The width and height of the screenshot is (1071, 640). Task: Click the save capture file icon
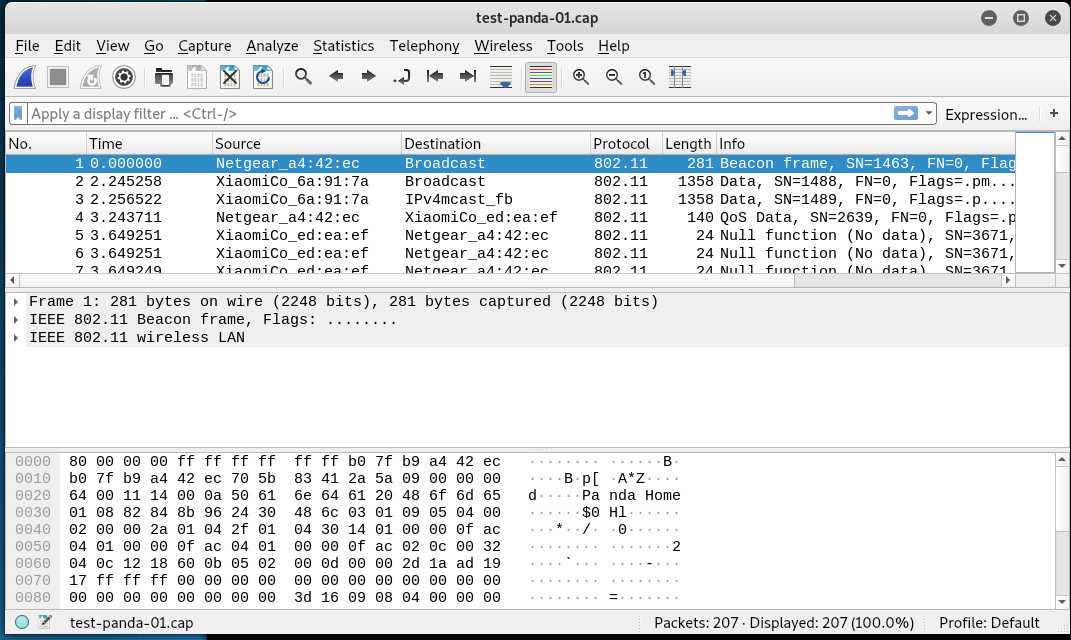pyautogui.click(x=197, y=77)
